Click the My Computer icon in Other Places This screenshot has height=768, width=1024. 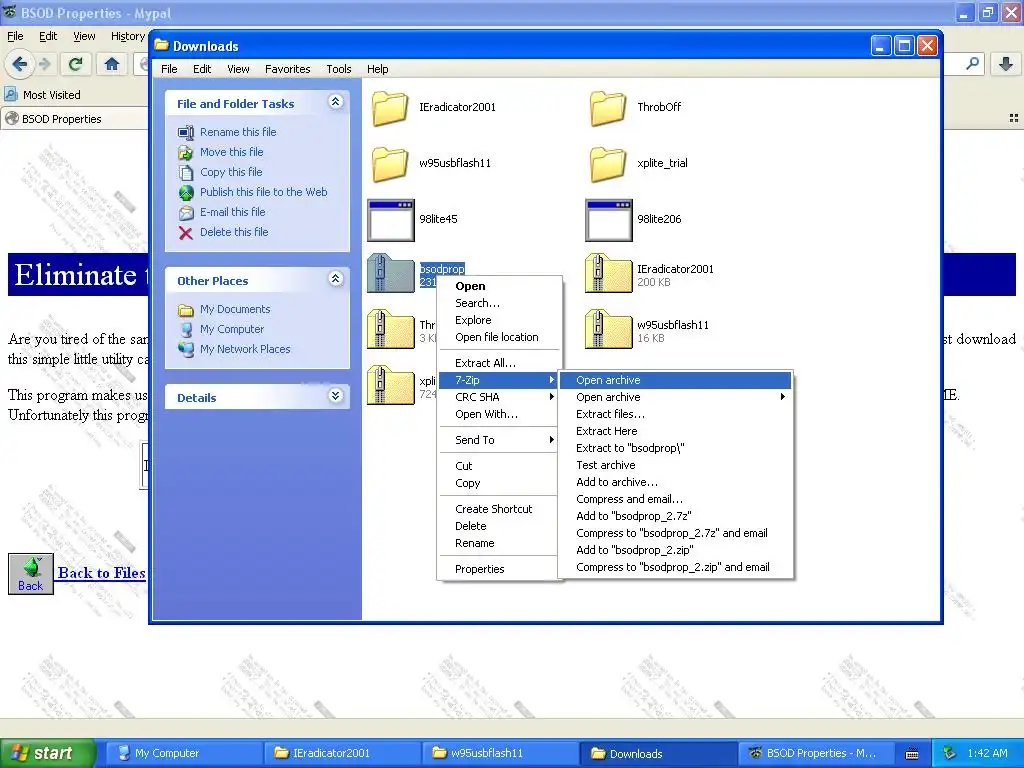pos(186,329)
